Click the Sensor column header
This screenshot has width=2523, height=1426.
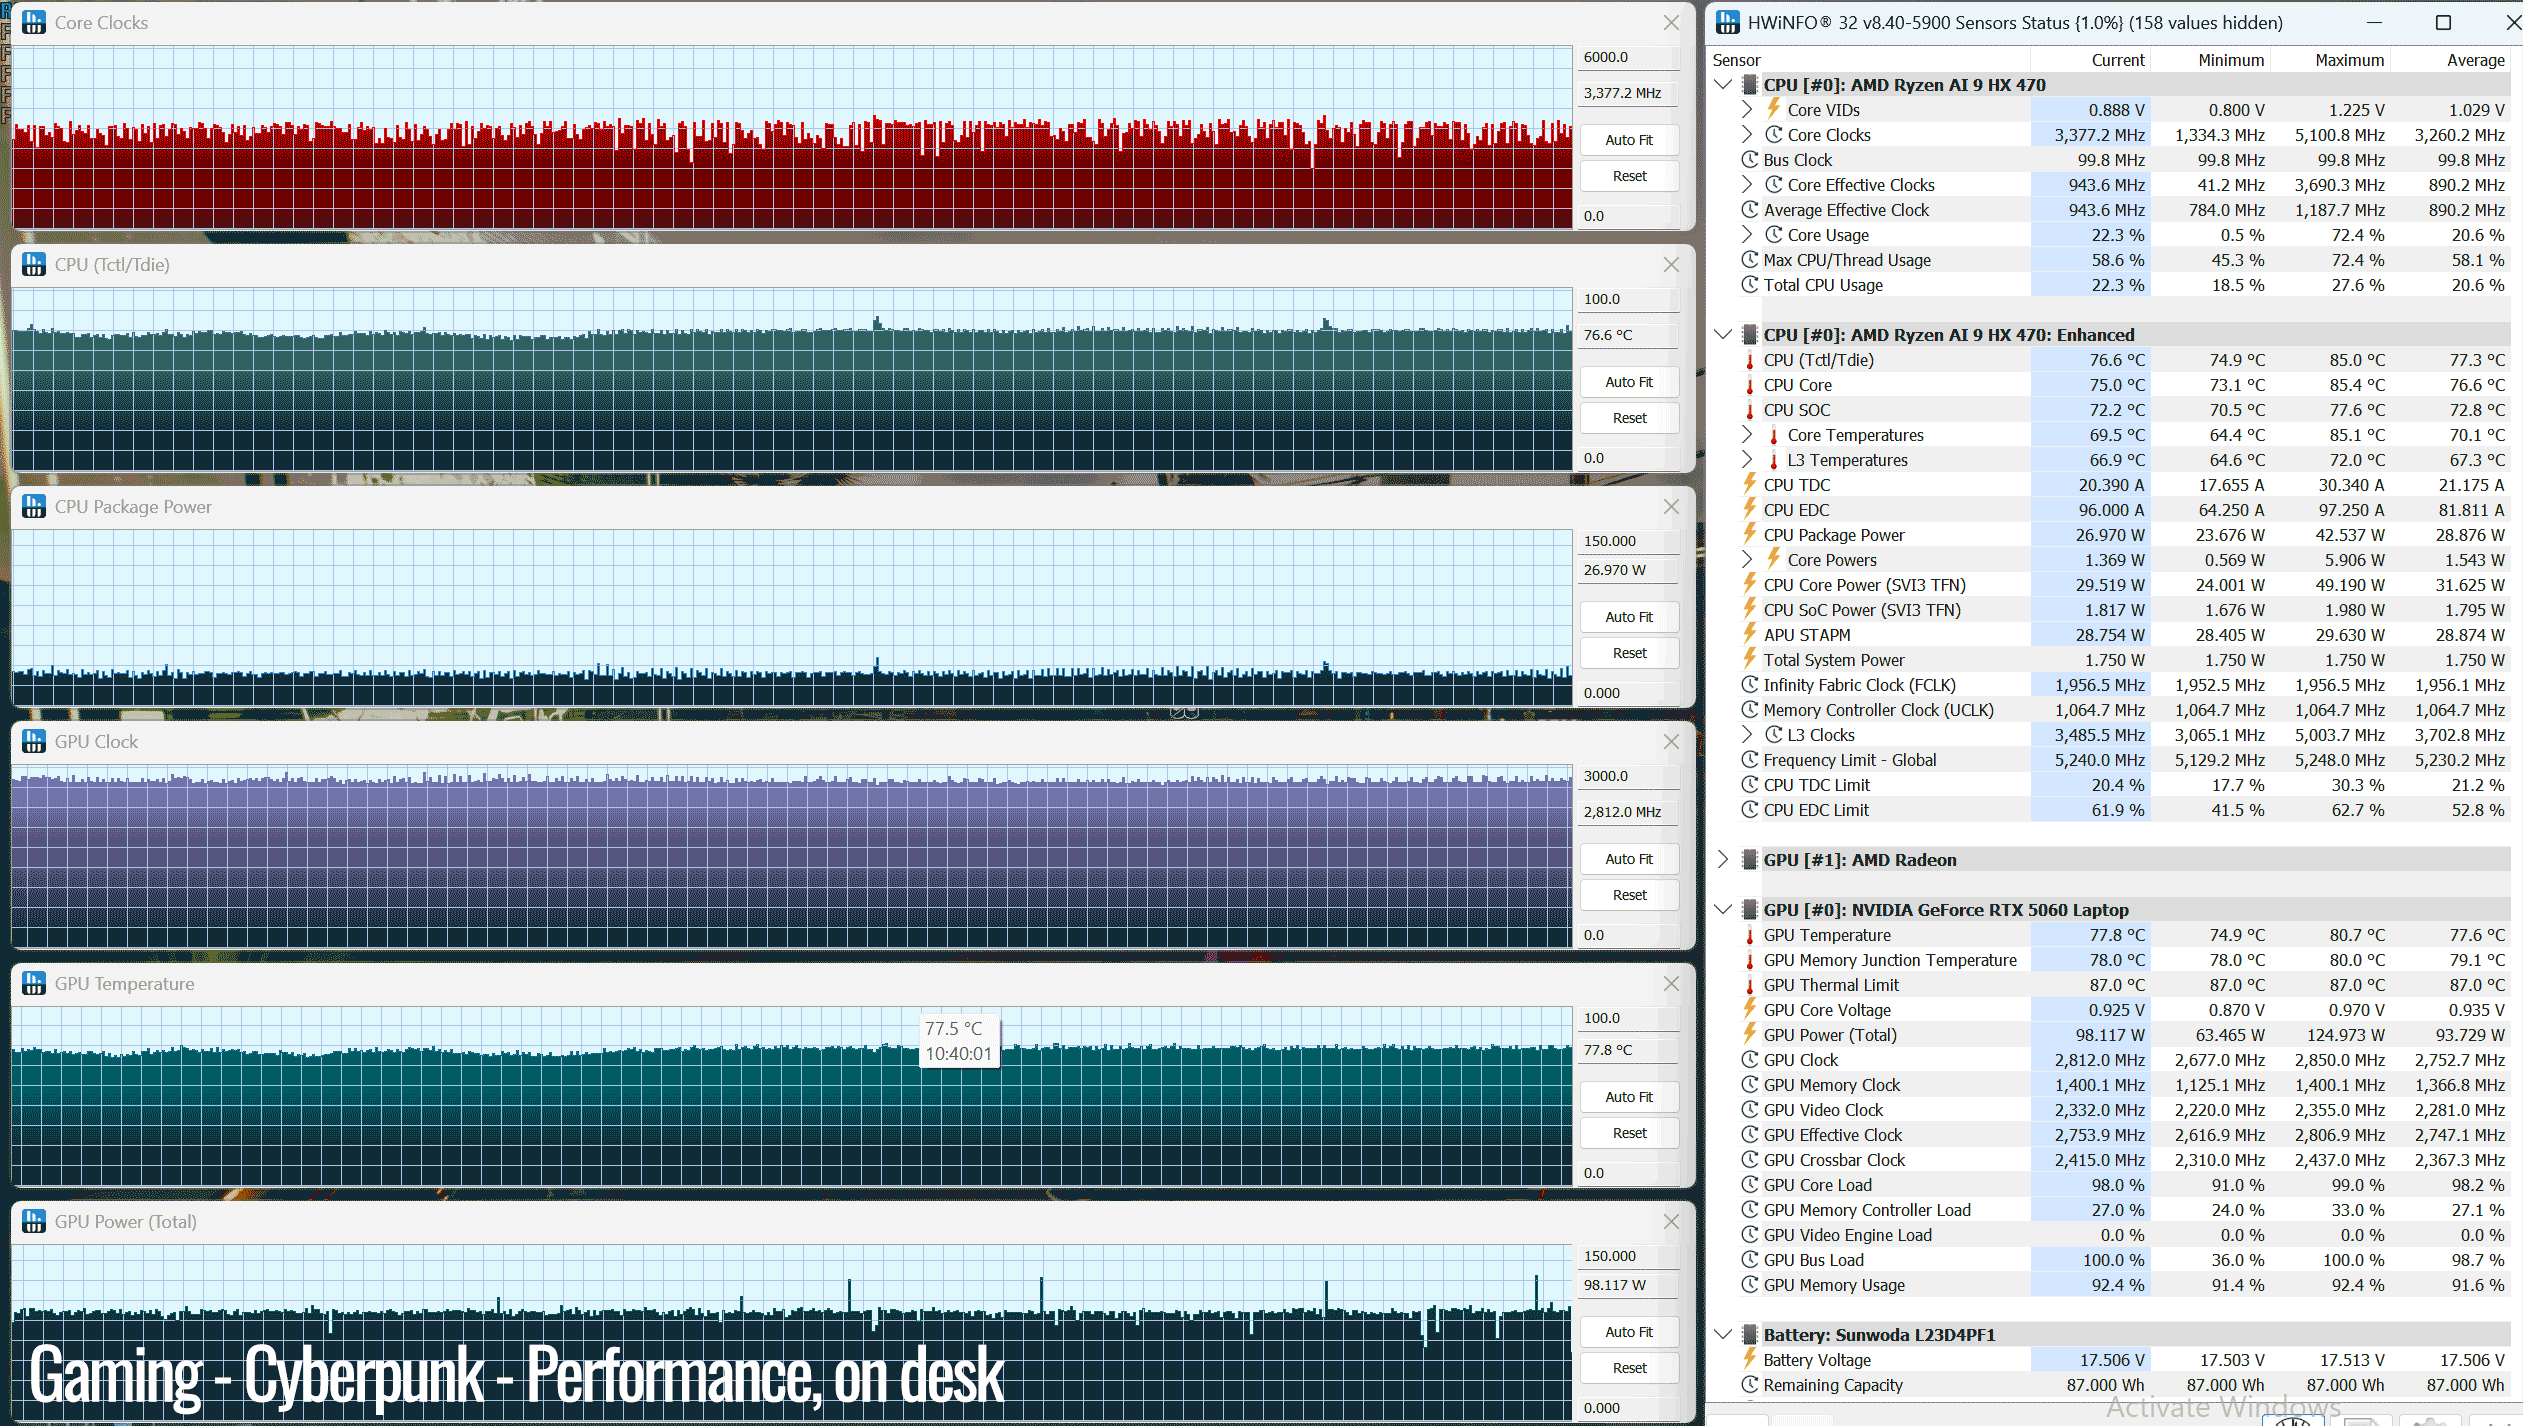tap(1736, 60)
